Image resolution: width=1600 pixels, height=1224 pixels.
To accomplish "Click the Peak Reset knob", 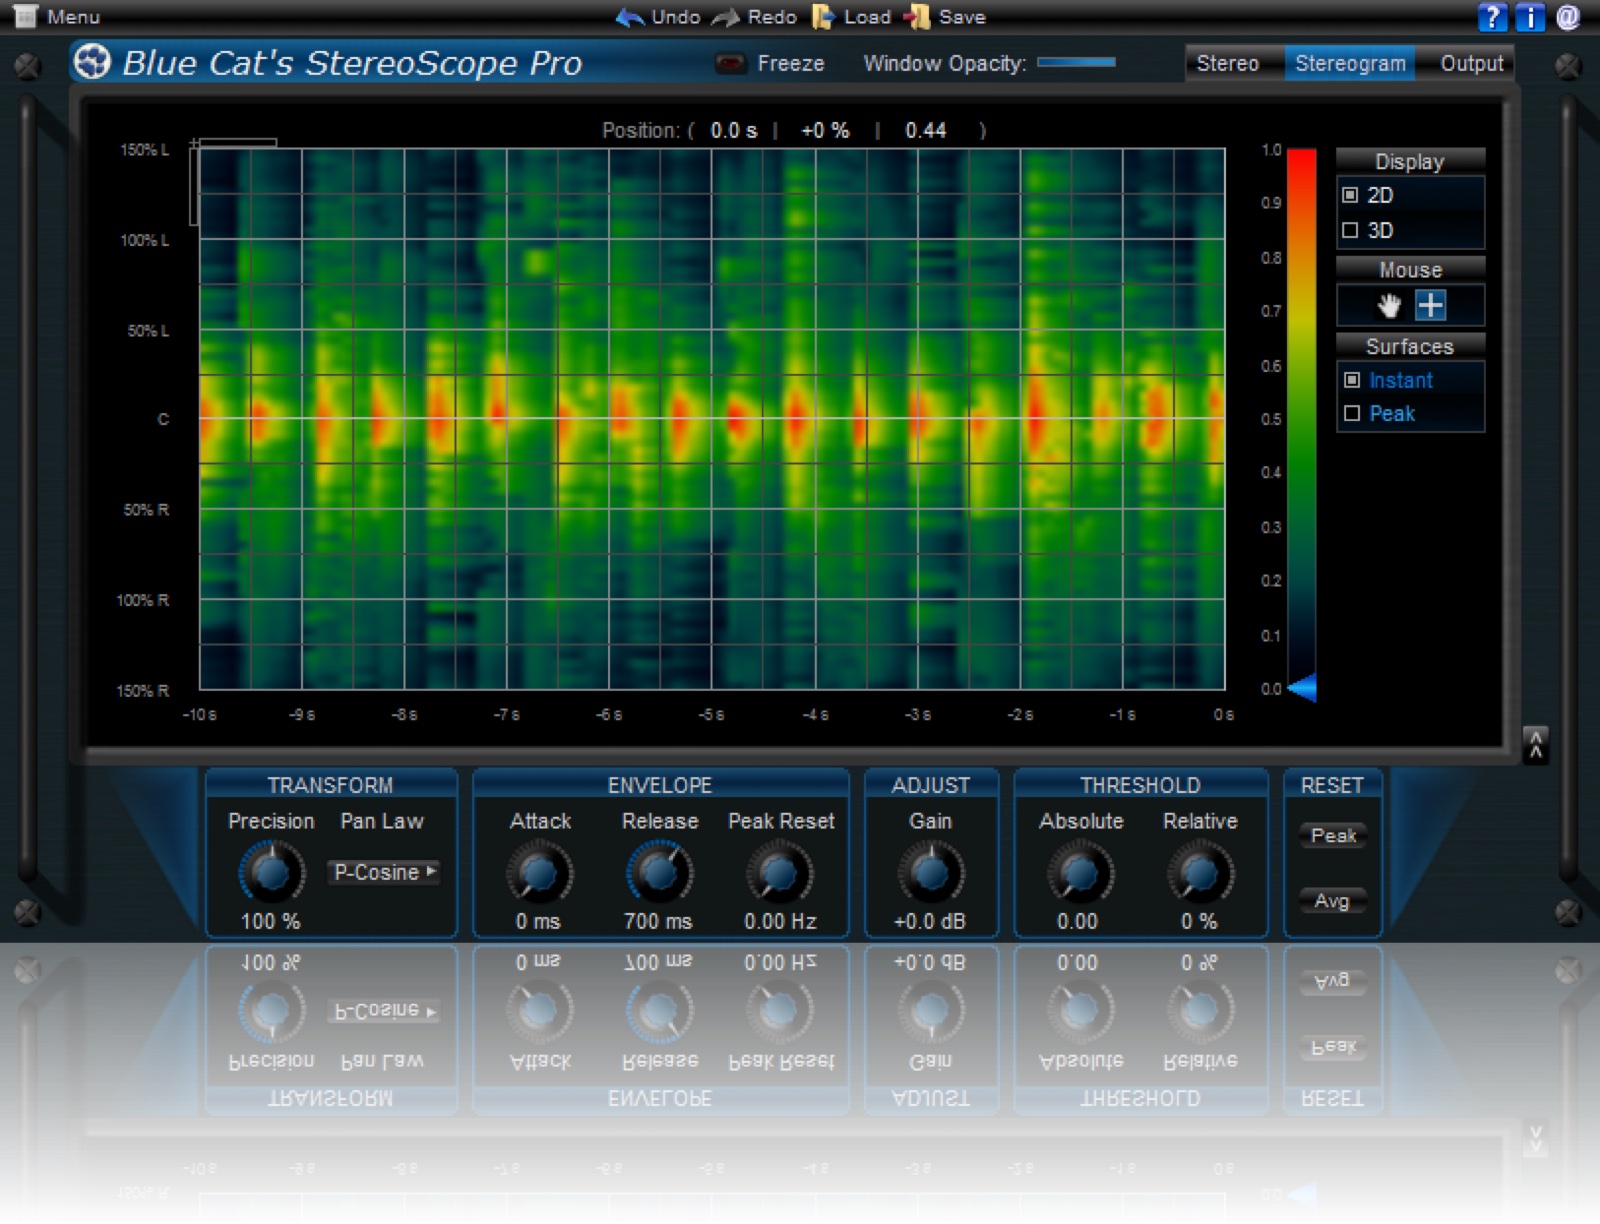I will tap(780, 873).
